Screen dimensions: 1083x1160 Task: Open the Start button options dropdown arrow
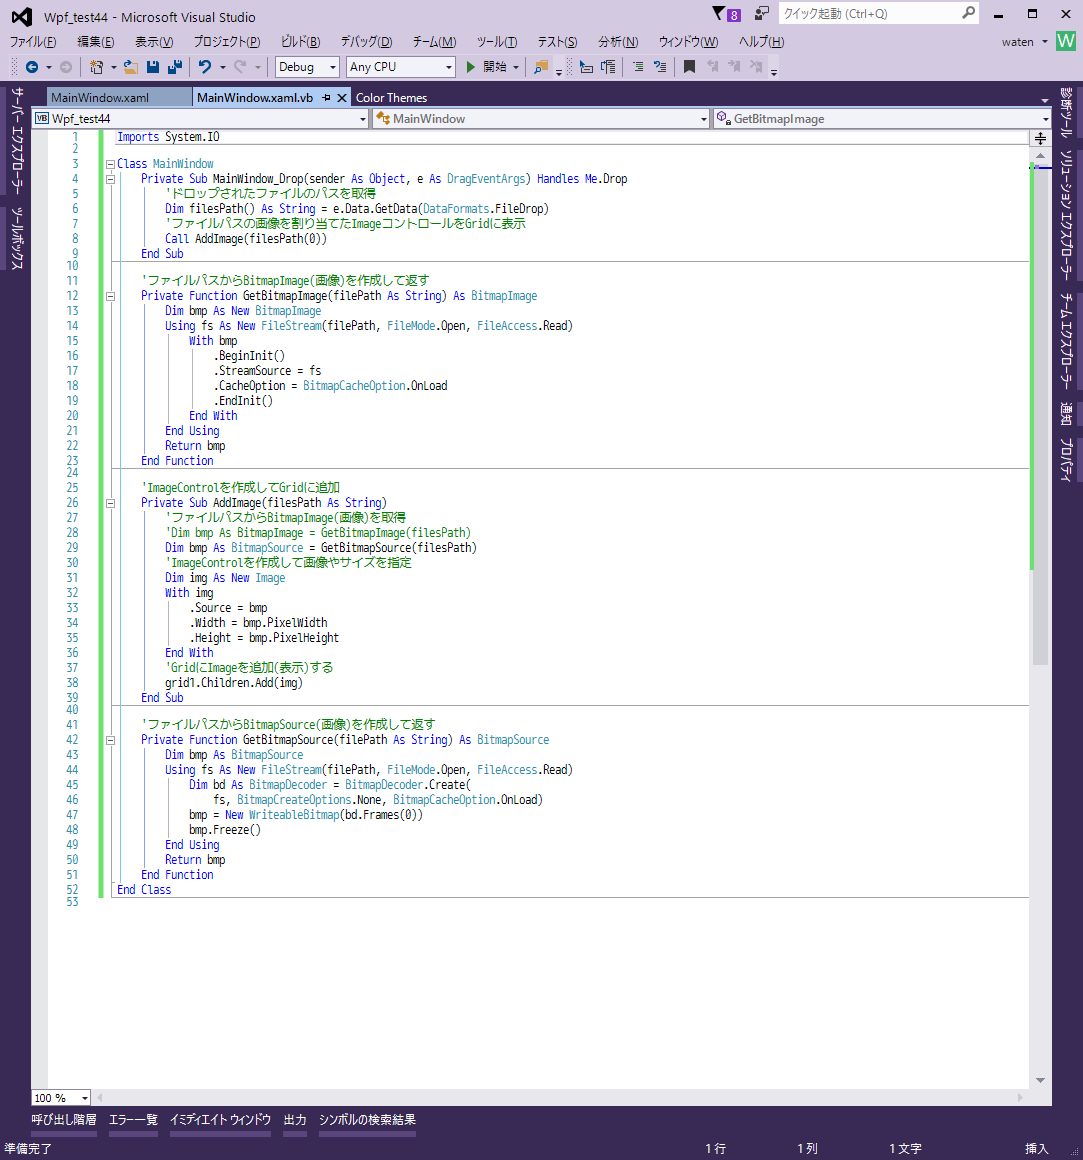click(x=516, y=67)
